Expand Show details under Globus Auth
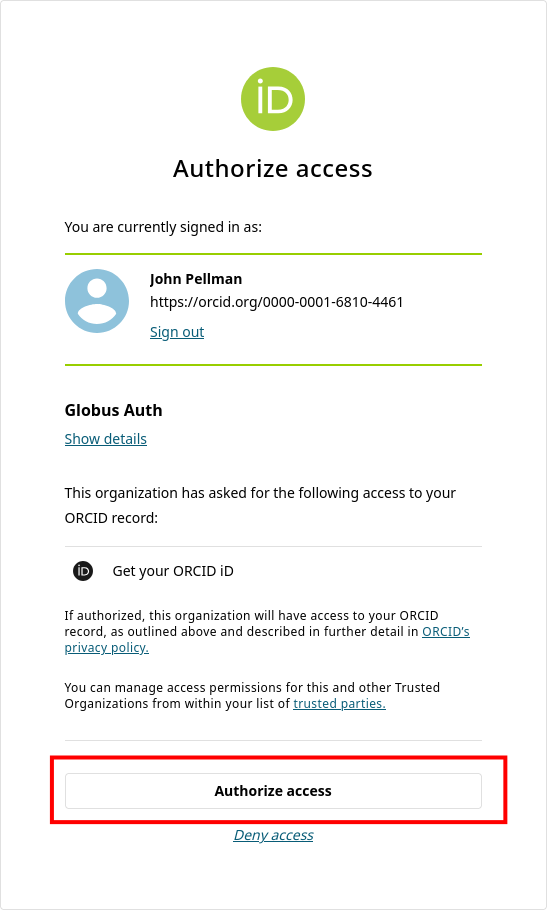This screenshot has width=547, height=910. 106,439
